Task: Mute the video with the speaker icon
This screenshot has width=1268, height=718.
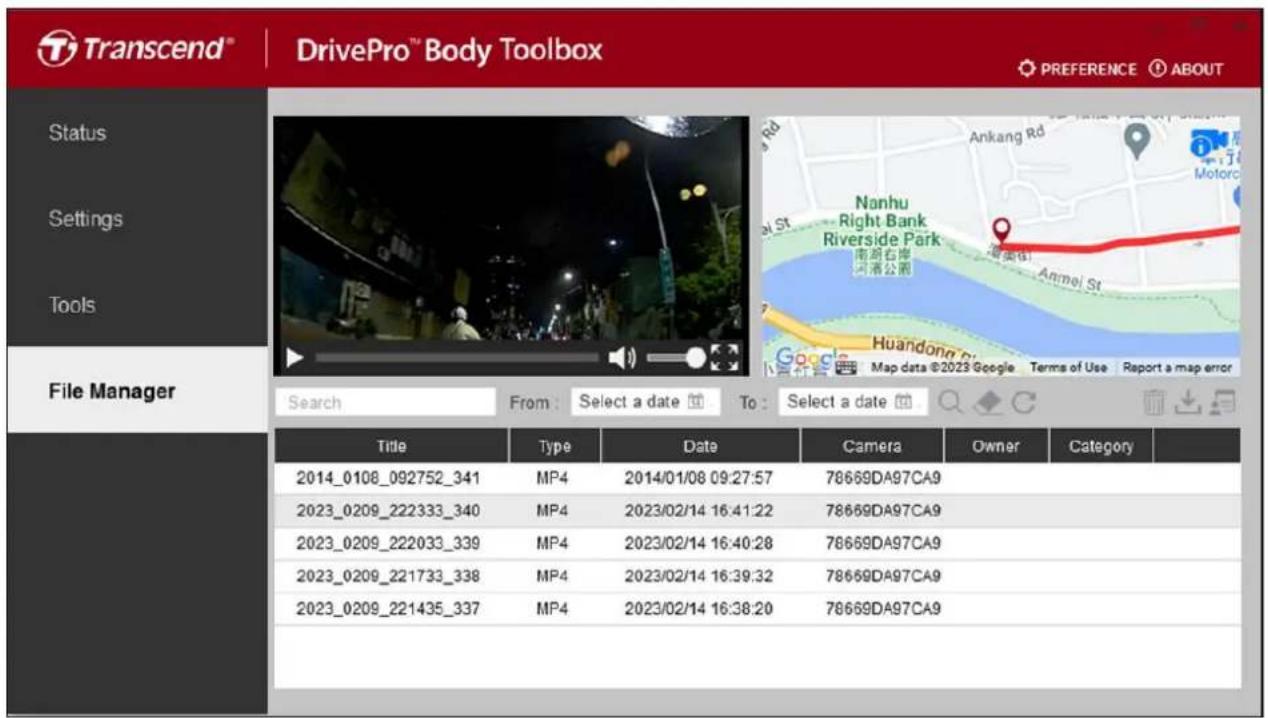Action: pos(622,357)
